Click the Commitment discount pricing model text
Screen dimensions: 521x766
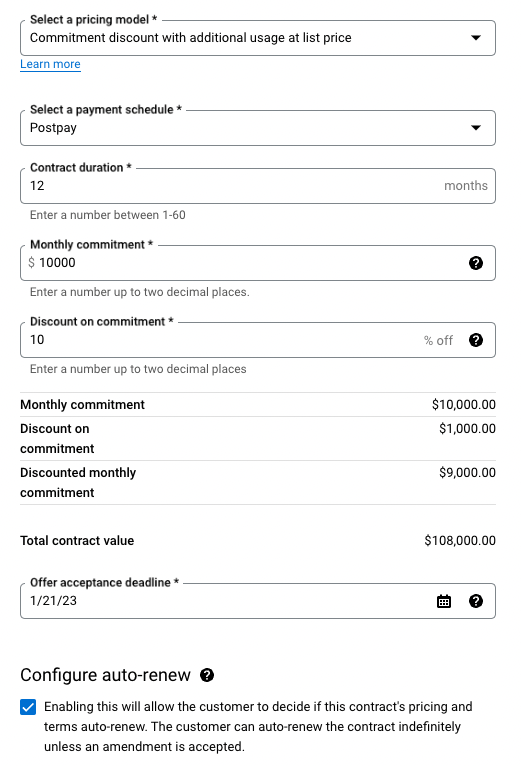click(x=191, y=38)
